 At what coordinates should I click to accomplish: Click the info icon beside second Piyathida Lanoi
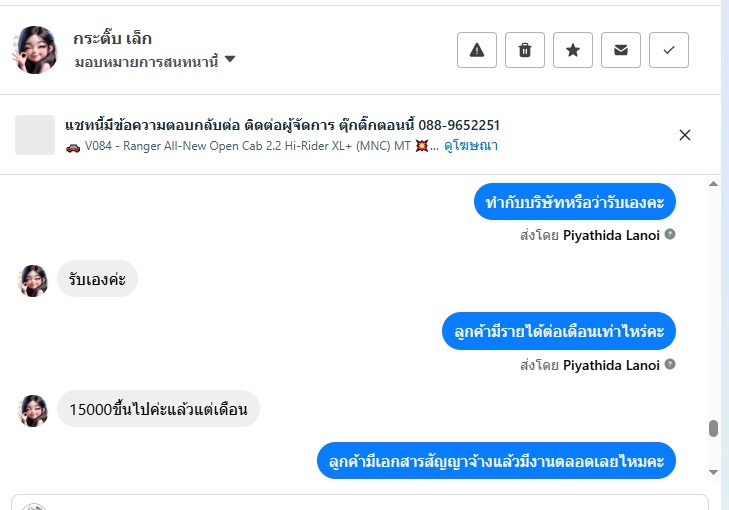[670, 365]
